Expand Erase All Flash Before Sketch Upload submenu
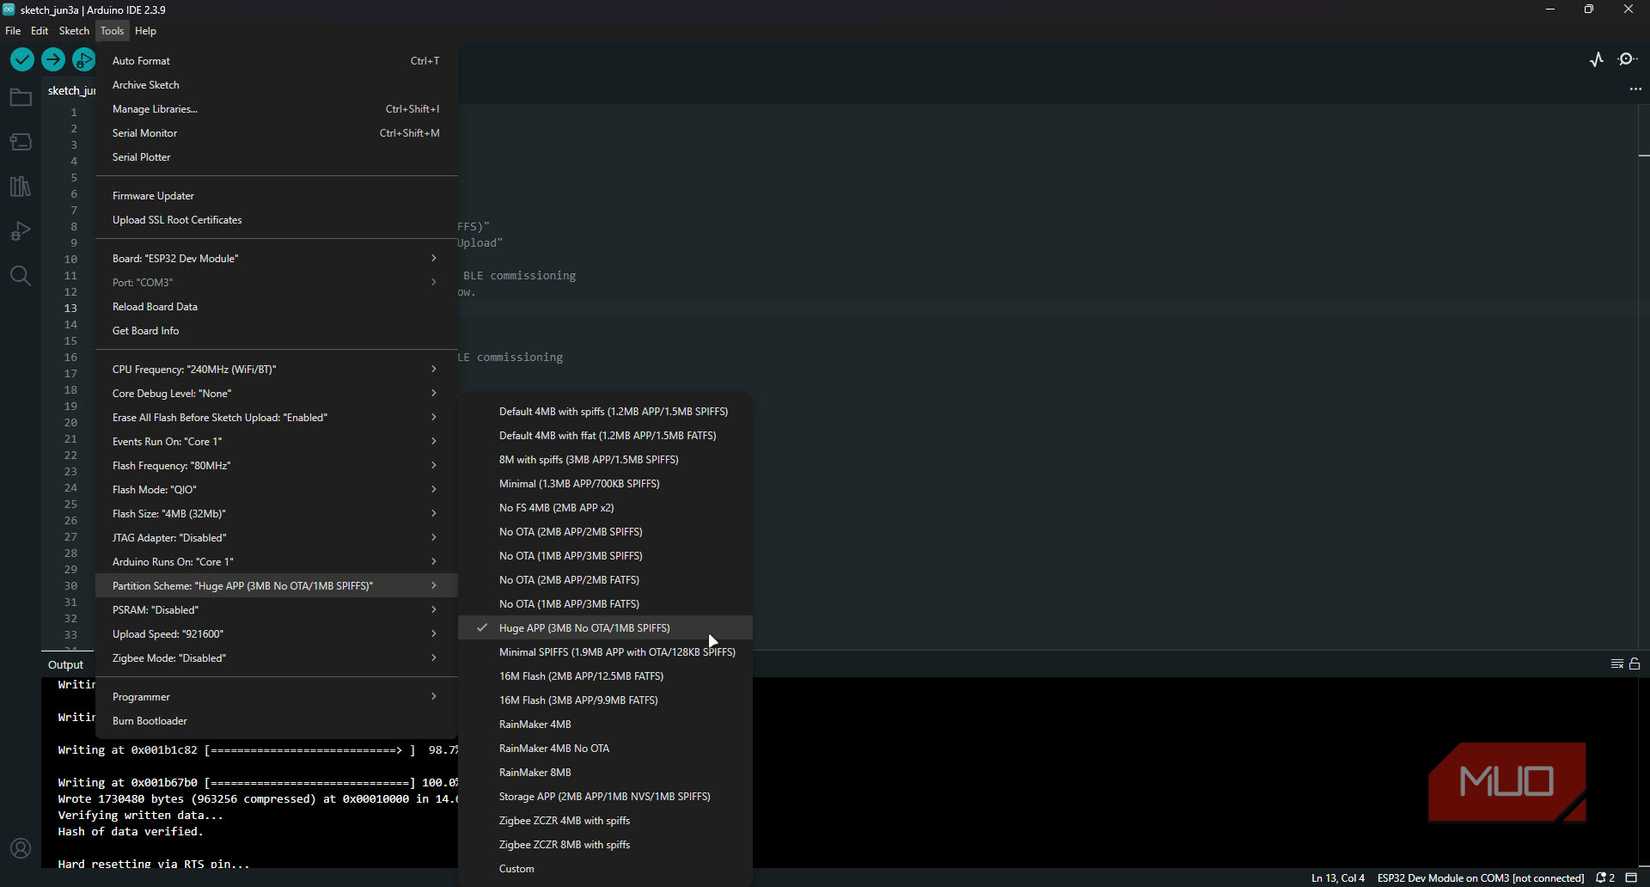 (x=276, y=417)
